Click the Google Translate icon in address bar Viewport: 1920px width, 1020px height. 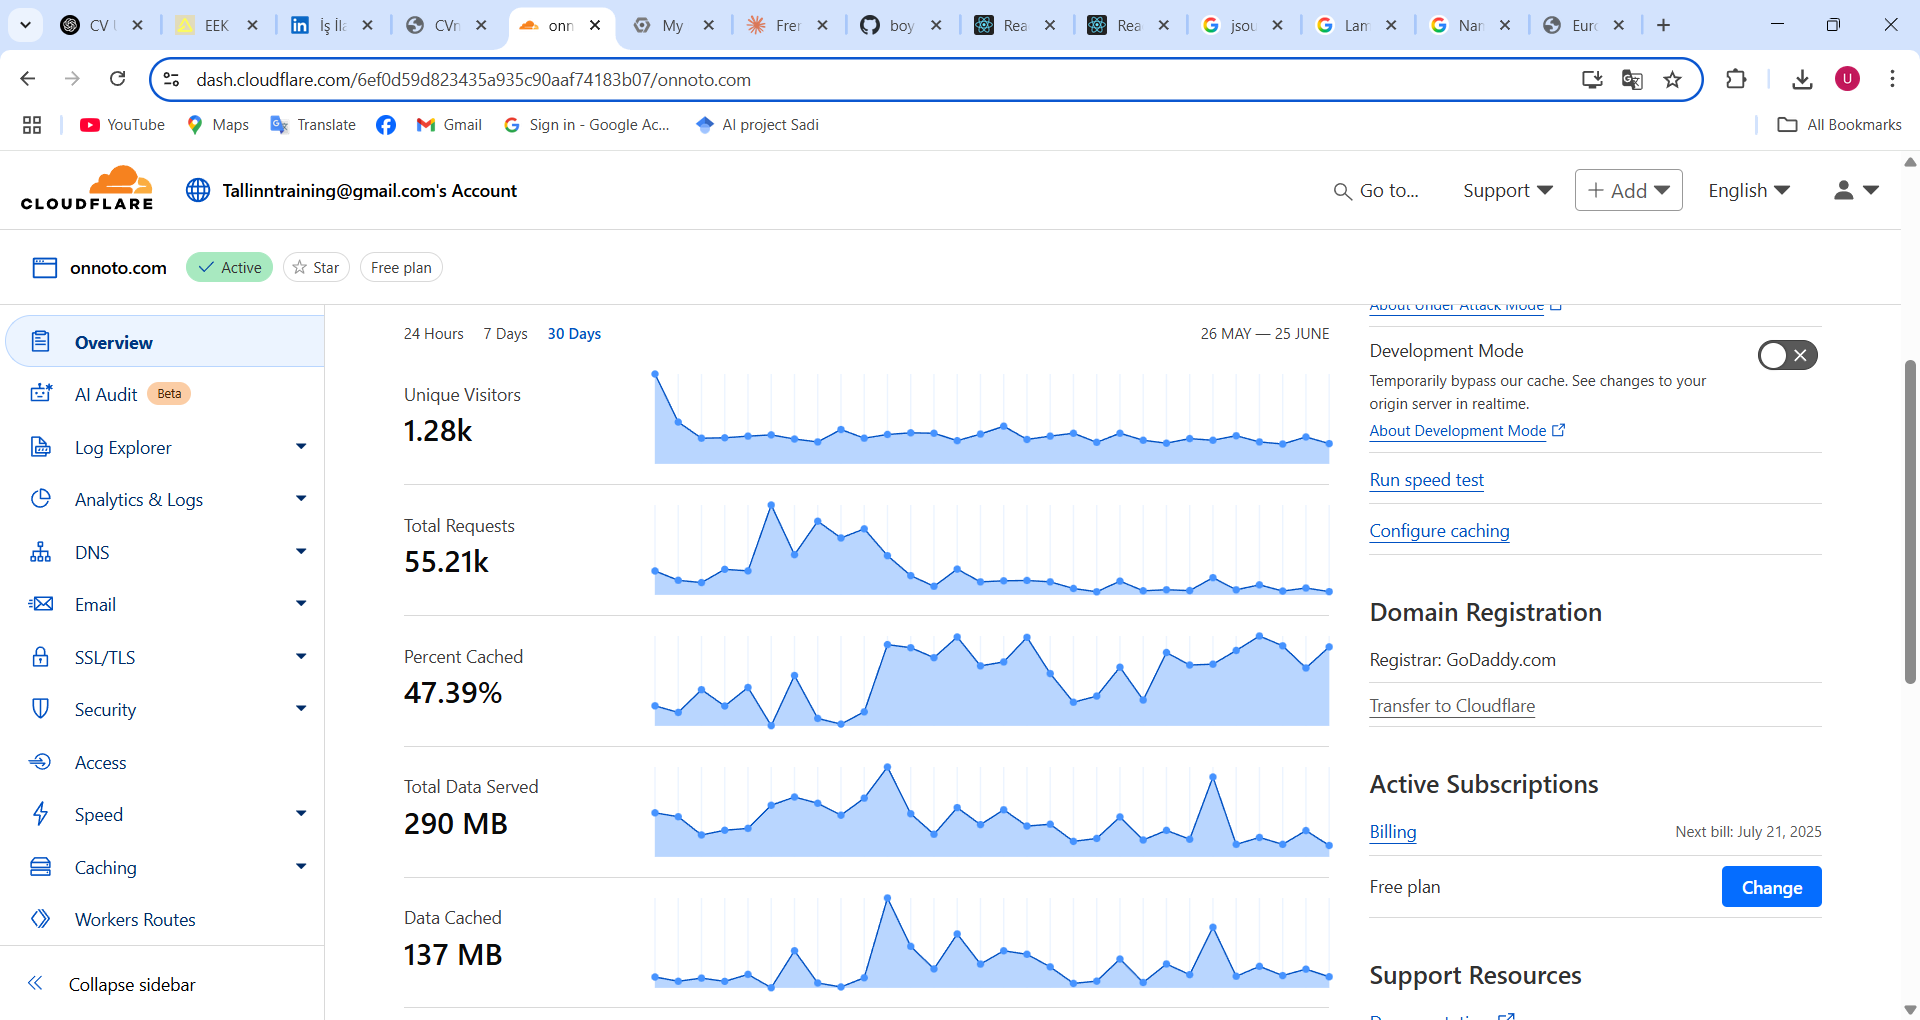[1632, 79]
